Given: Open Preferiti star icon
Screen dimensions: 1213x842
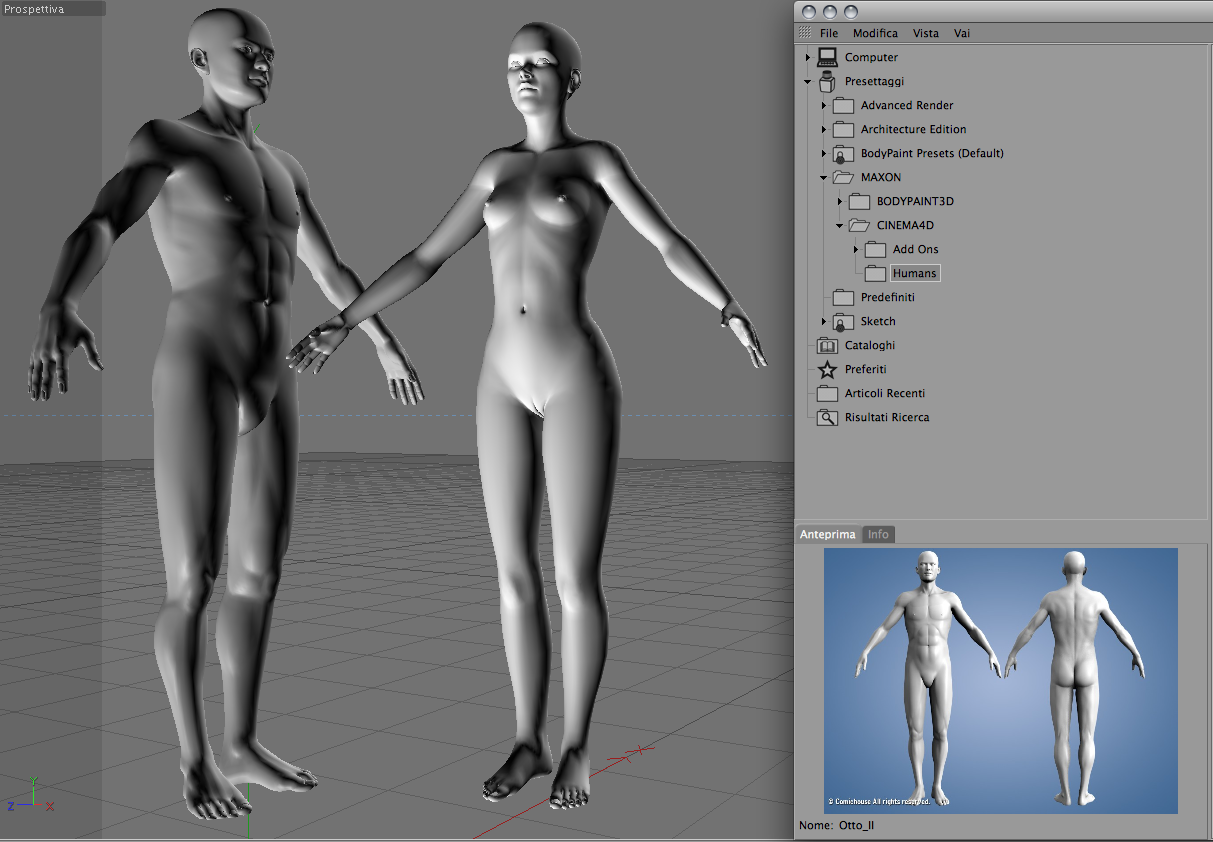Looking at the screenshot, I should (x=827, y=369).
